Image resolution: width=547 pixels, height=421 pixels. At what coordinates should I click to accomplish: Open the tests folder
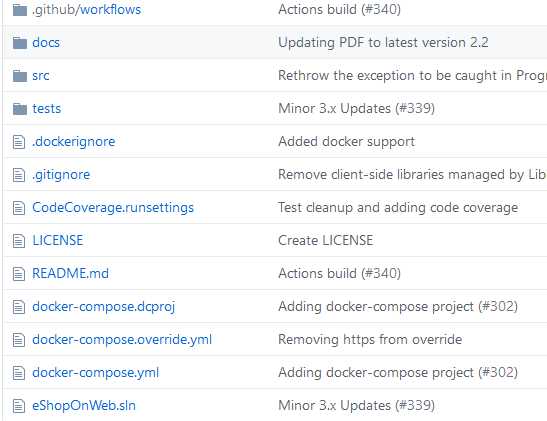46,108
